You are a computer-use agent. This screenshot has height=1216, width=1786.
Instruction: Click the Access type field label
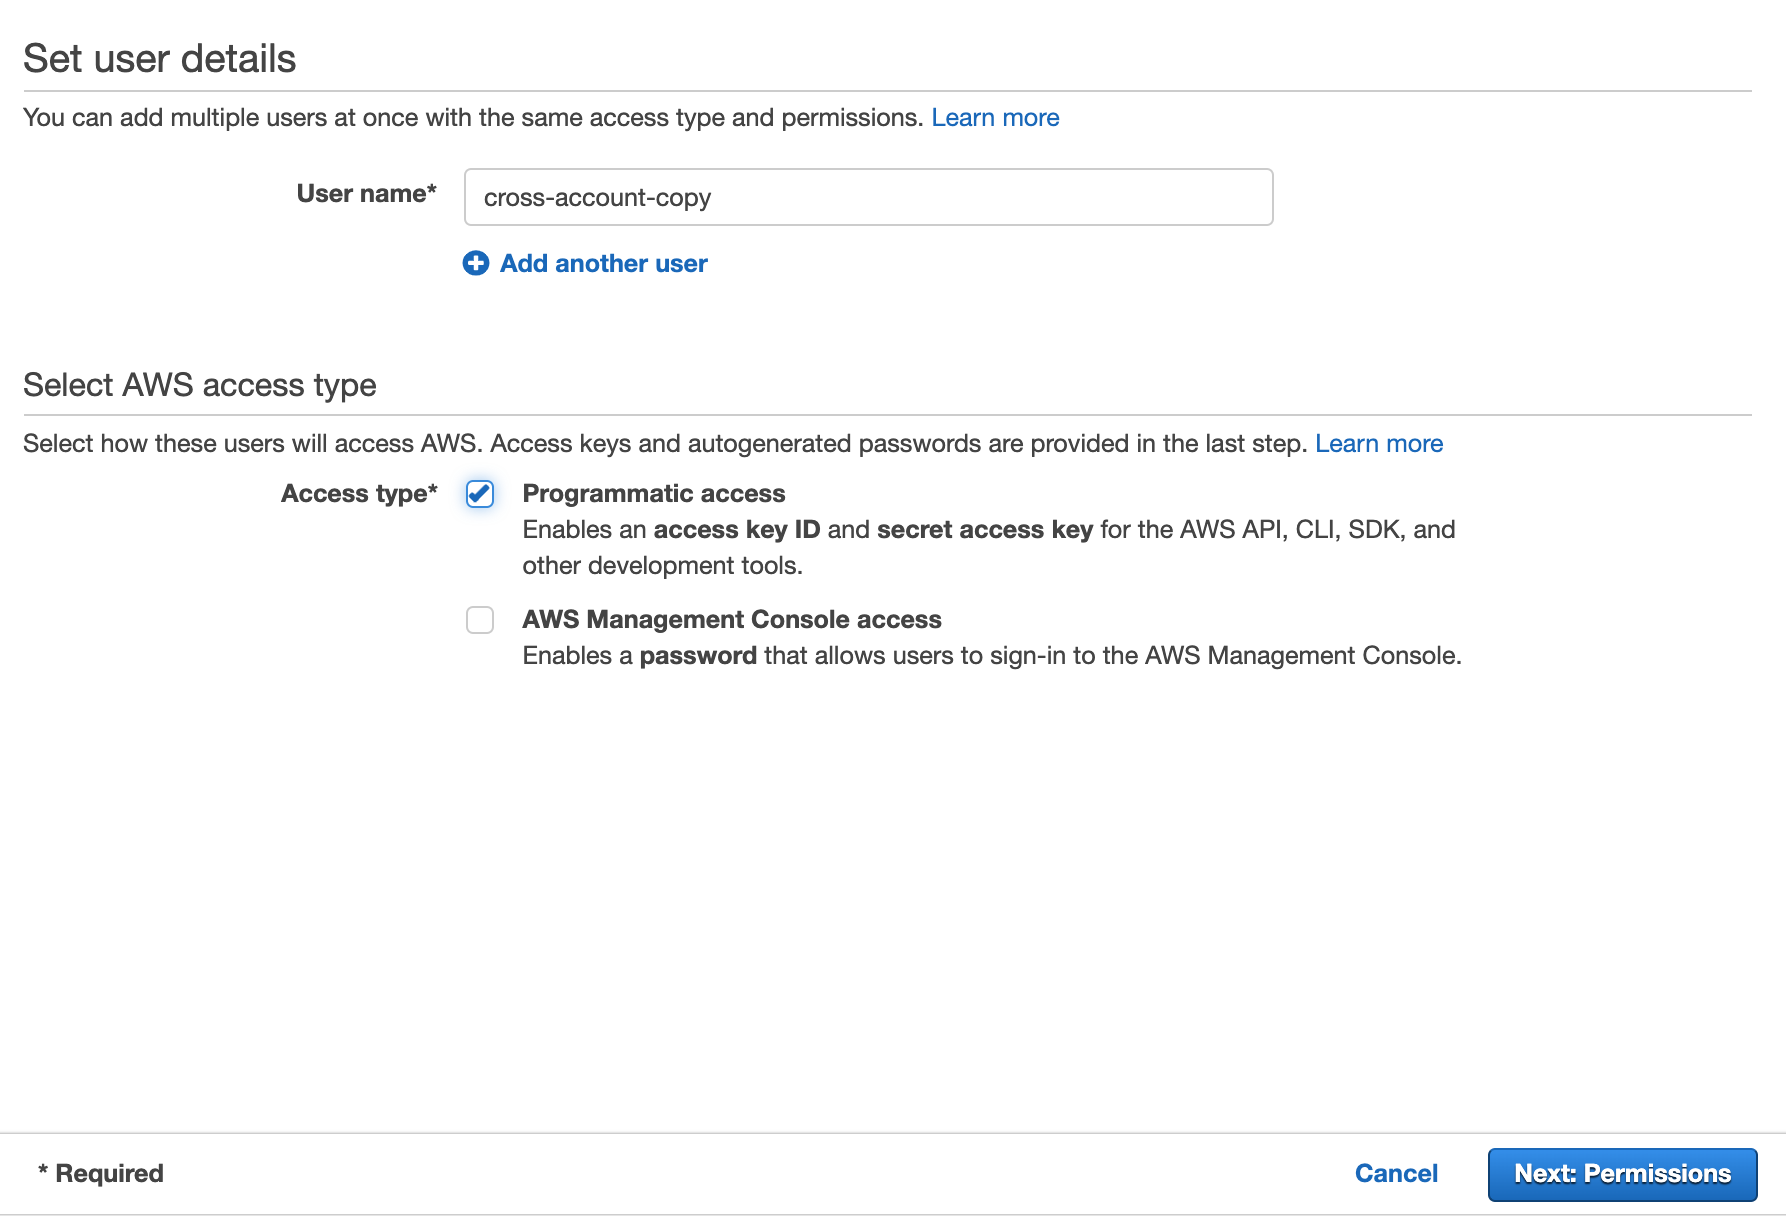coord(359,494)
